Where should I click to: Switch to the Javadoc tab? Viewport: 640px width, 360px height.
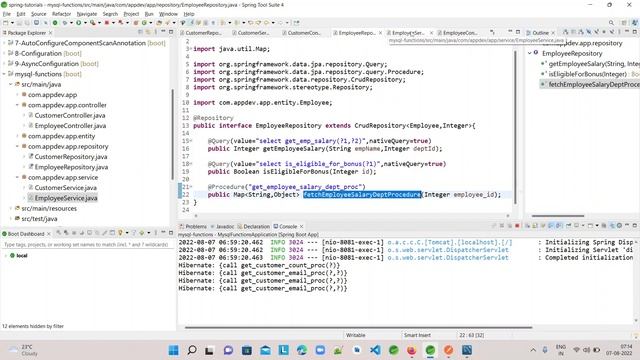pos(224,226)
